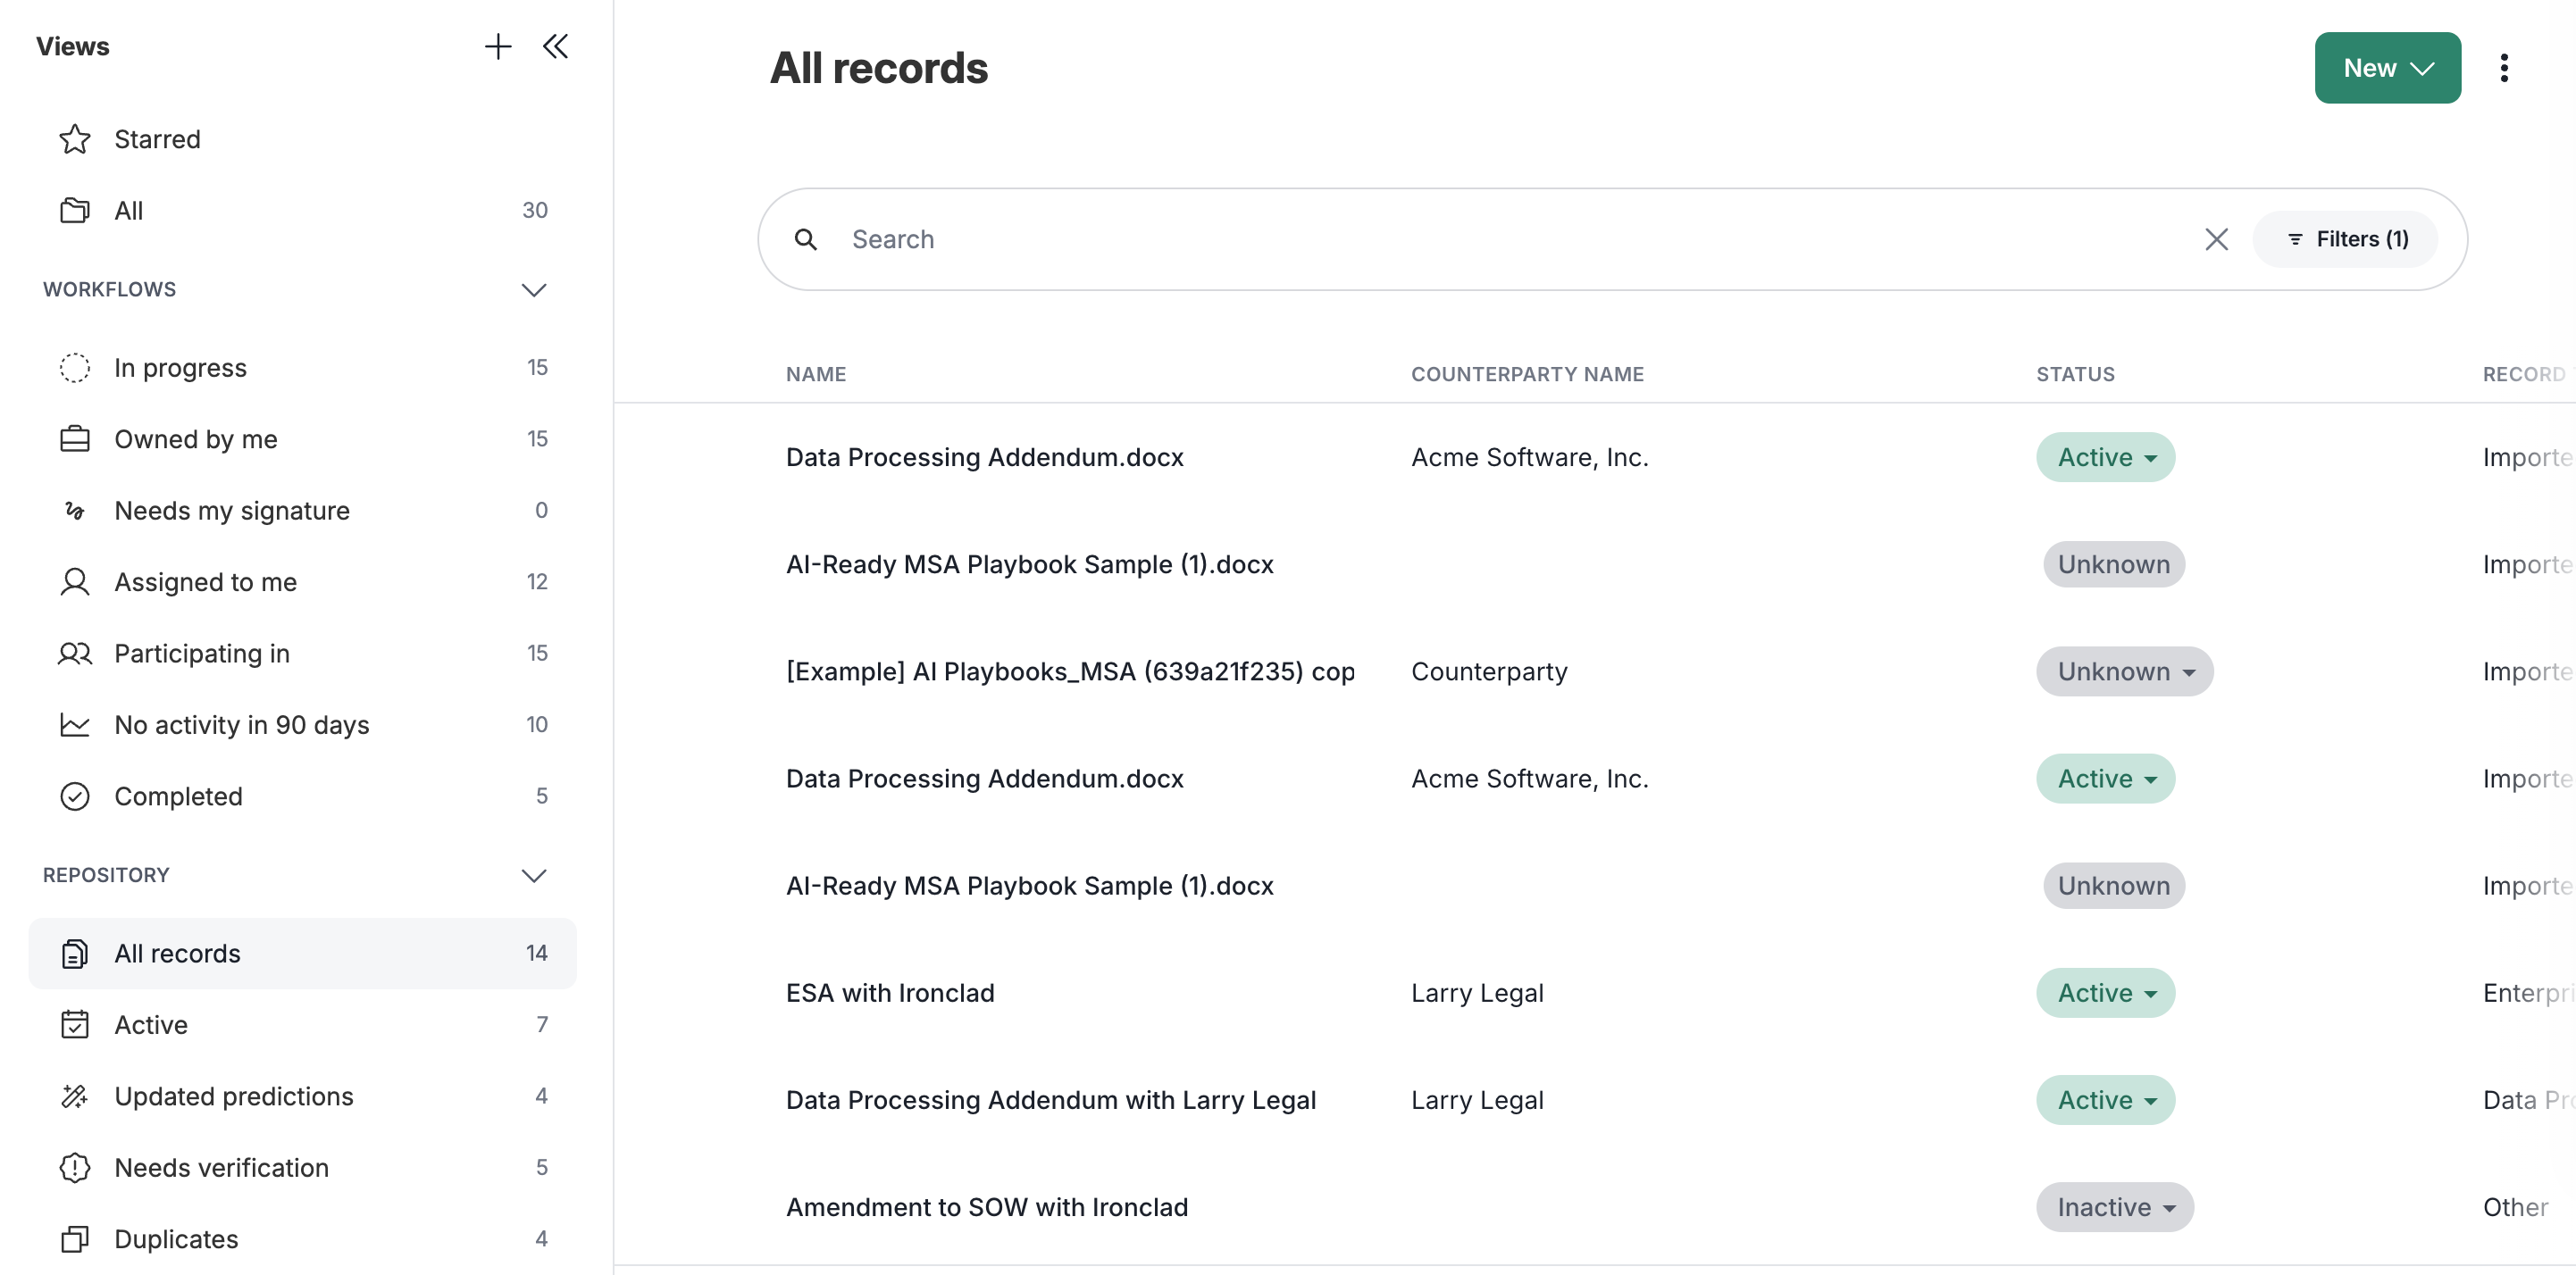Open the three-dot more options menu
This screenshot has height=1275, width=2576.
tap(2504, 68)
